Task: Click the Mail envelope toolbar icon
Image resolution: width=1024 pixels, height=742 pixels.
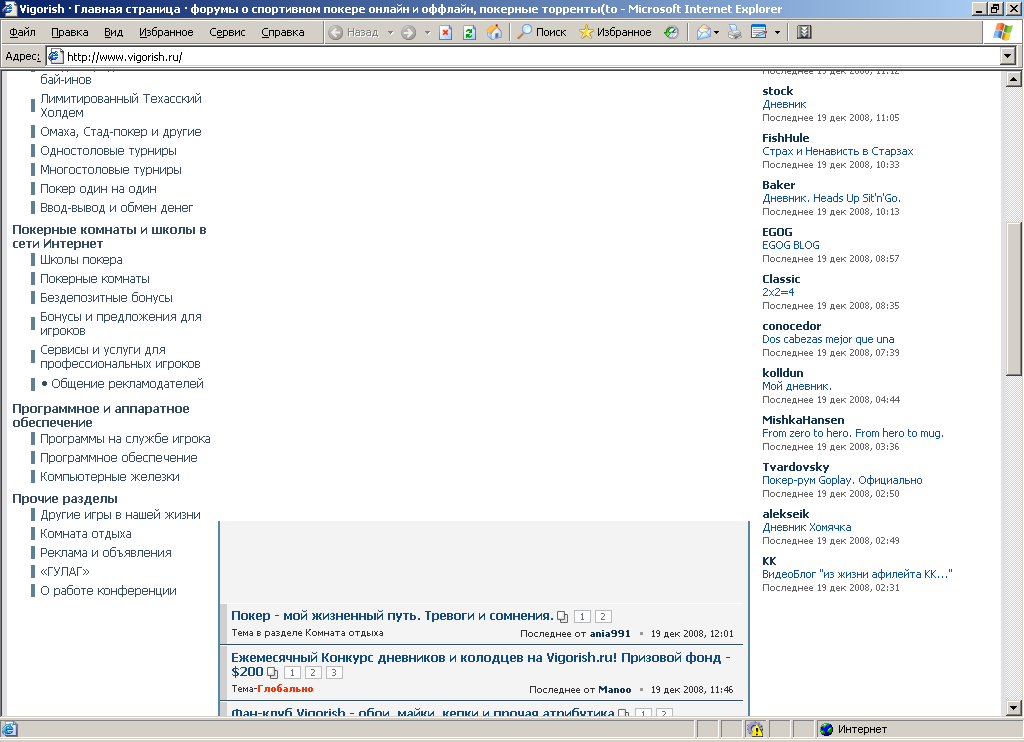Action: pos(703,32)
